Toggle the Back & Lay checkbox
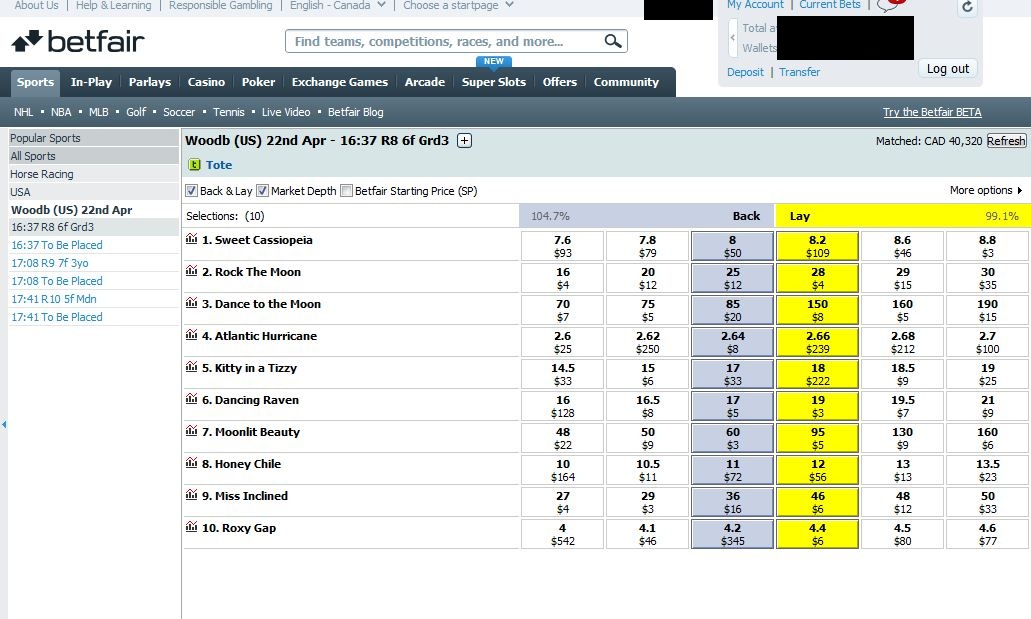The width and height of the screenshot is (1031, 619). click(191, 191)
